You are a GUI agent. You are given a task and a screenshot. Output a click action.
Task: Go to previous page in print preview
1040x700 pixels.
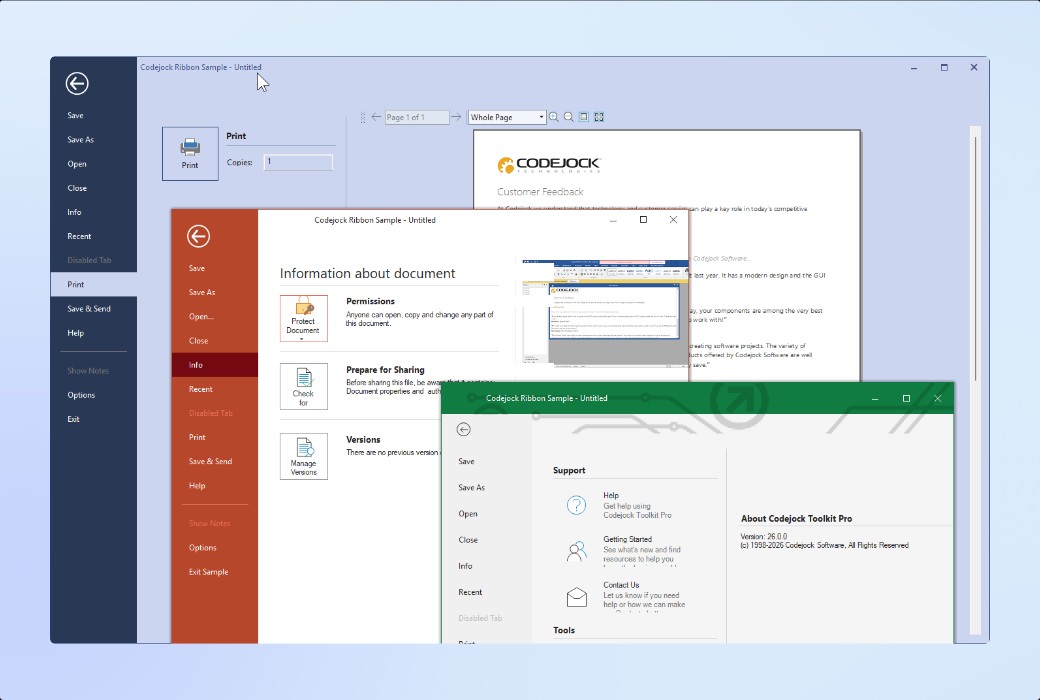point(376,117)
